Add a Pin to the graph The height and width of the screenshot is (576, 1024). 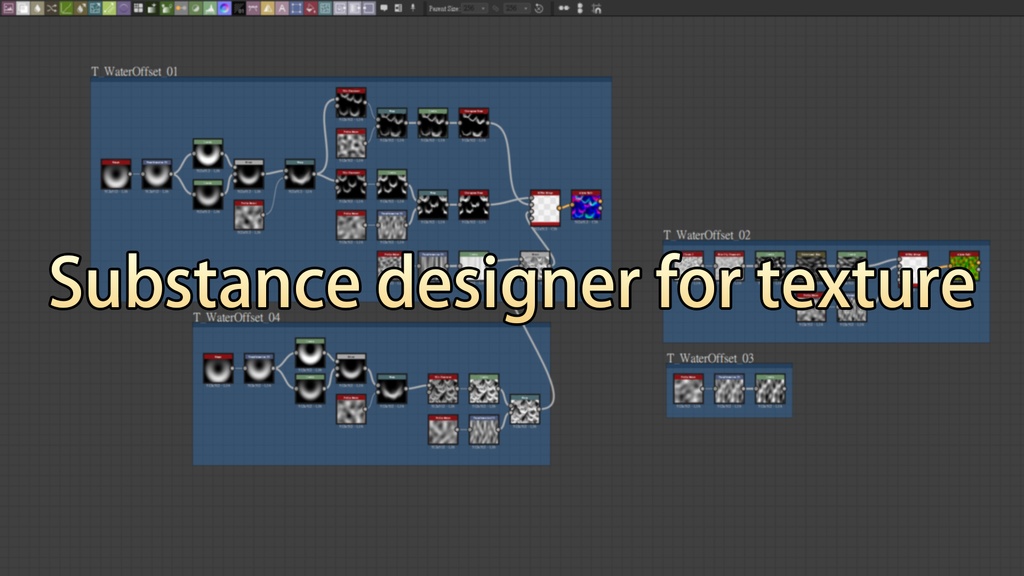coord(413,8)
